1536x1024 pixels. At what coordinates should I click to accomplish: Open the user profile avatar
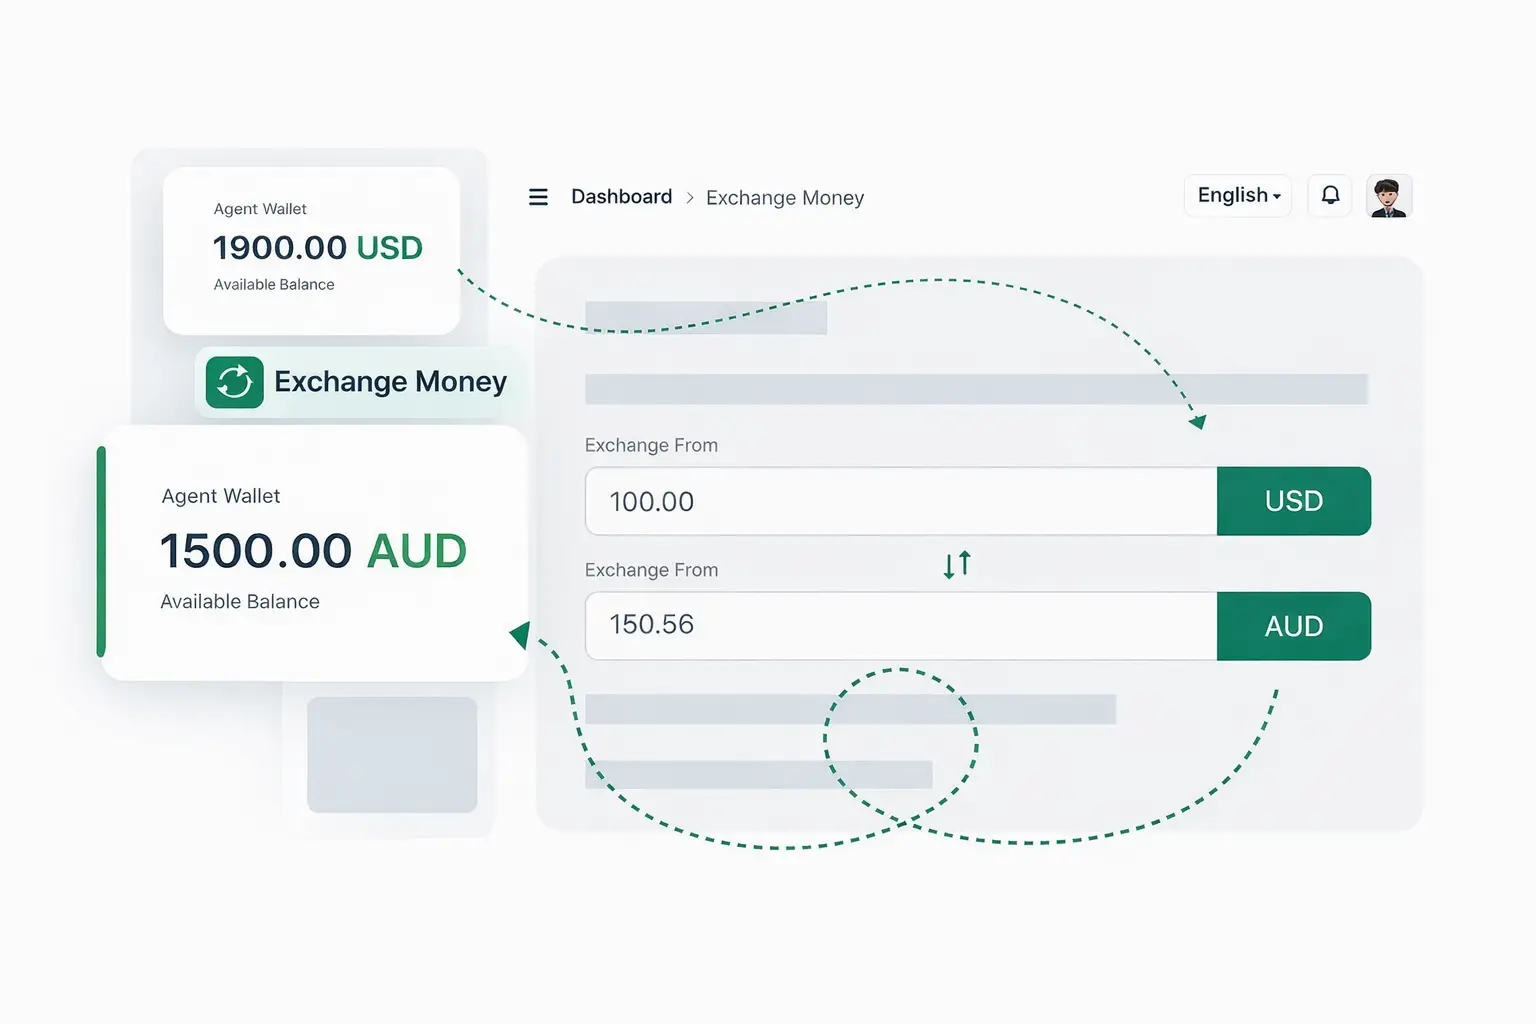(1388, 197)
